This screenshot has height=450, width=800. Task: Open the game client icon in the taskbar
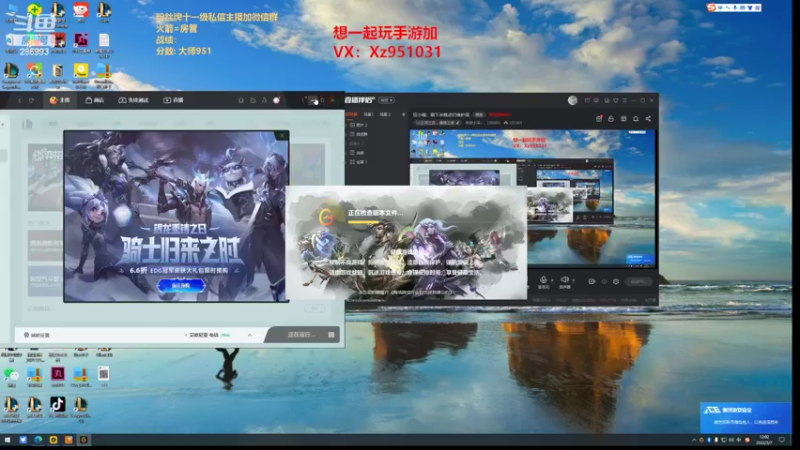click(84, 440)
